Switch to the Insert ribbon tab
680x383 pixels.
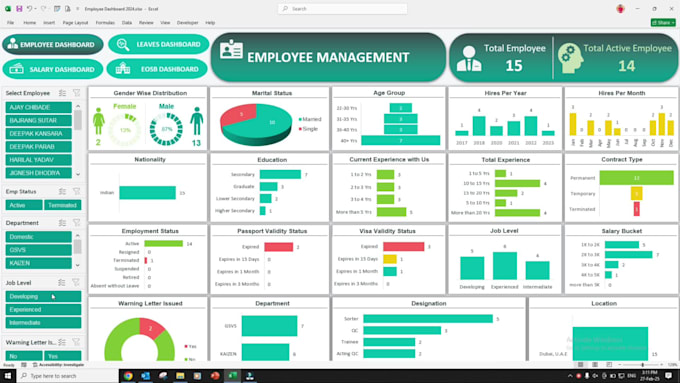point(49,23)
